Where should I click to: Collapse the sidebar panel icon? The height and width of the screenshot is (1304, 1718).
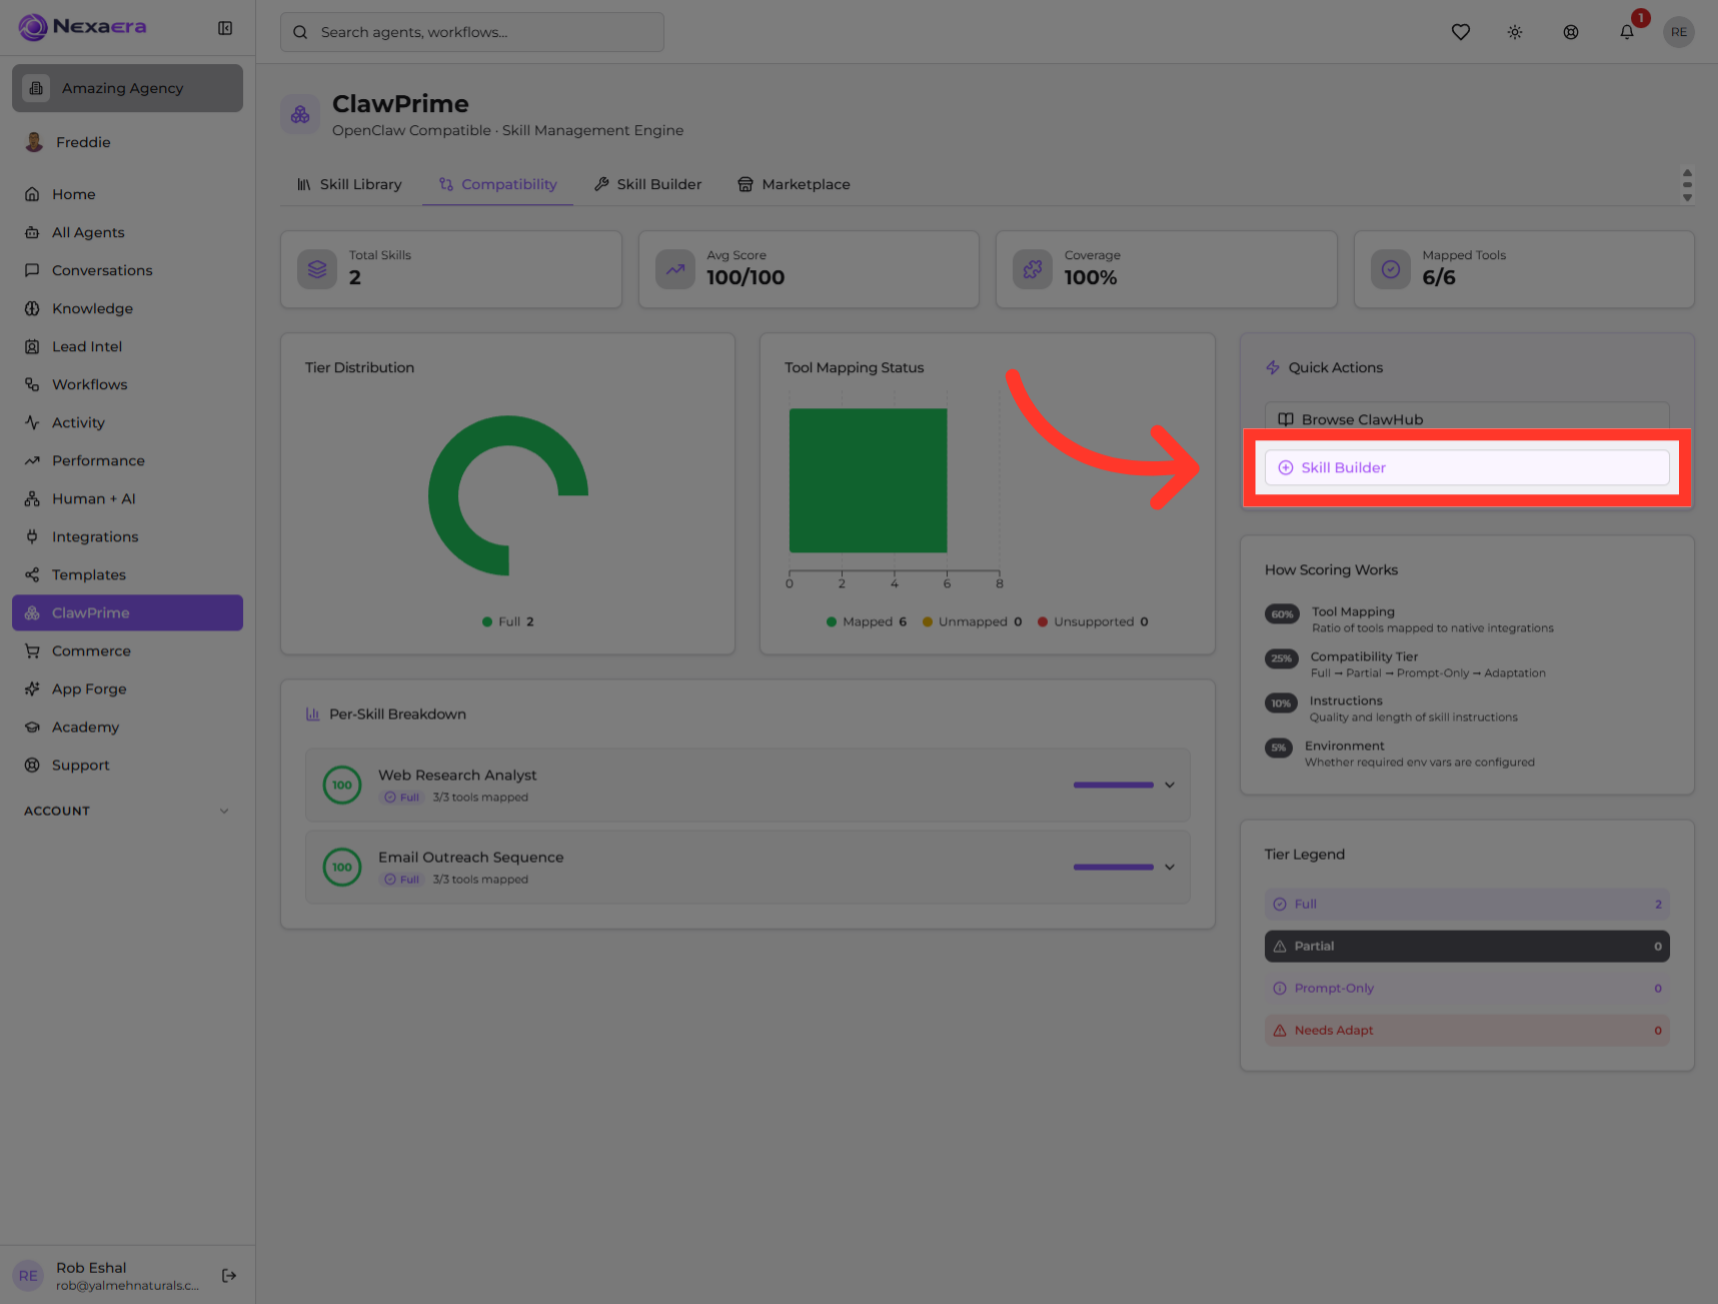225,28
